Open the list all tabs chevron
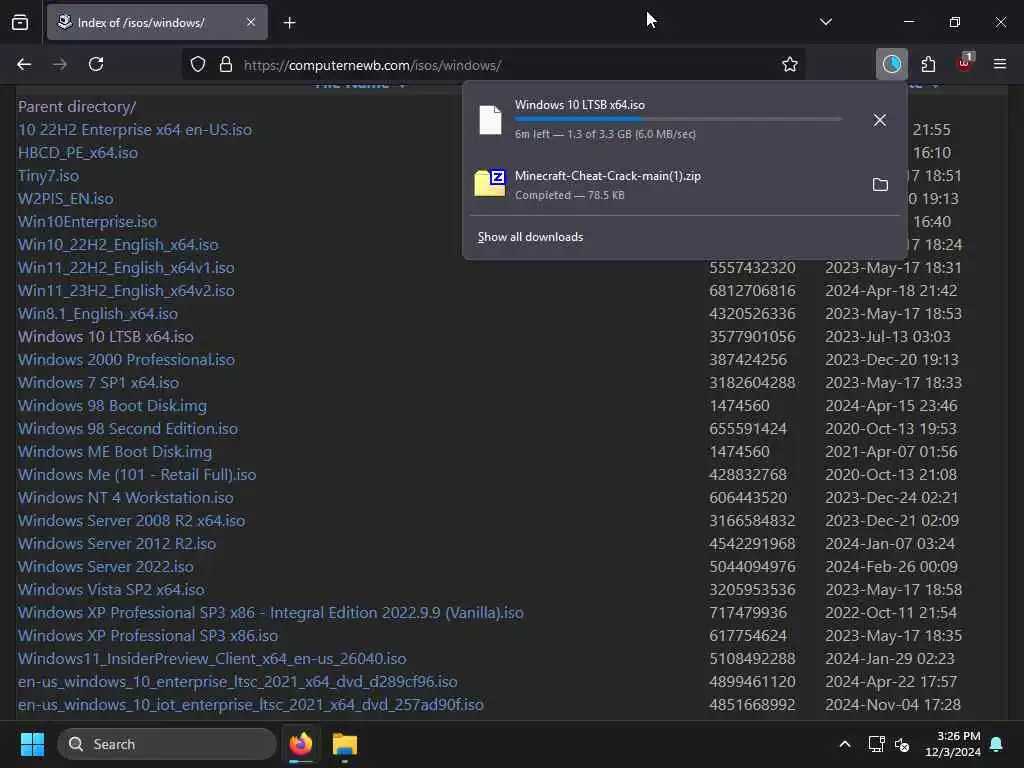1024x768 pixels. 825,22
